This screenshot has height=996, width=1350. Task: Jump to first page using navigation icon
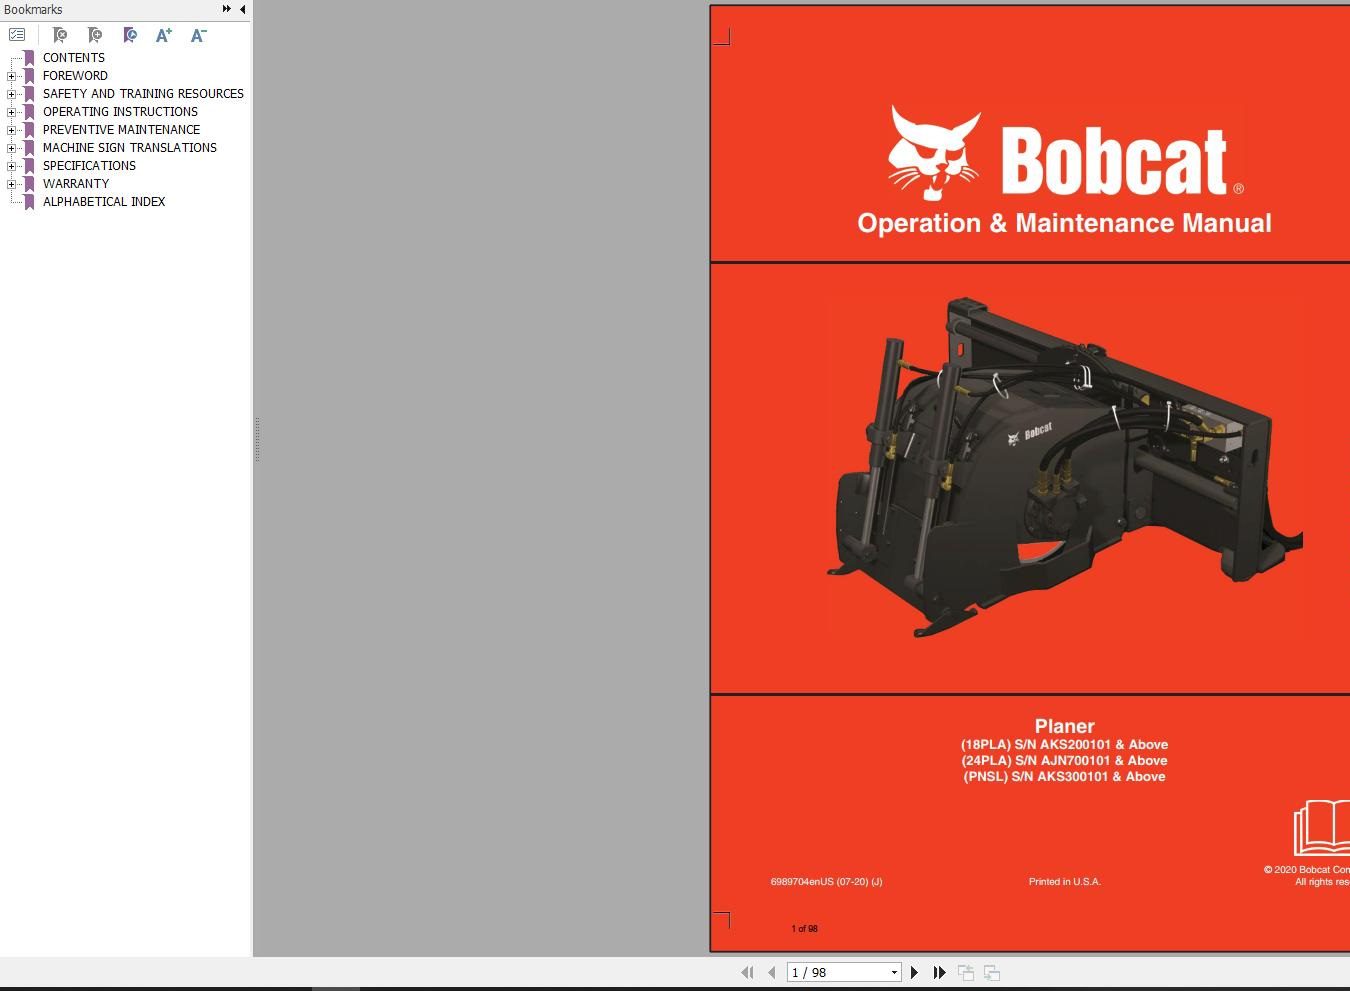pos(747,972)
